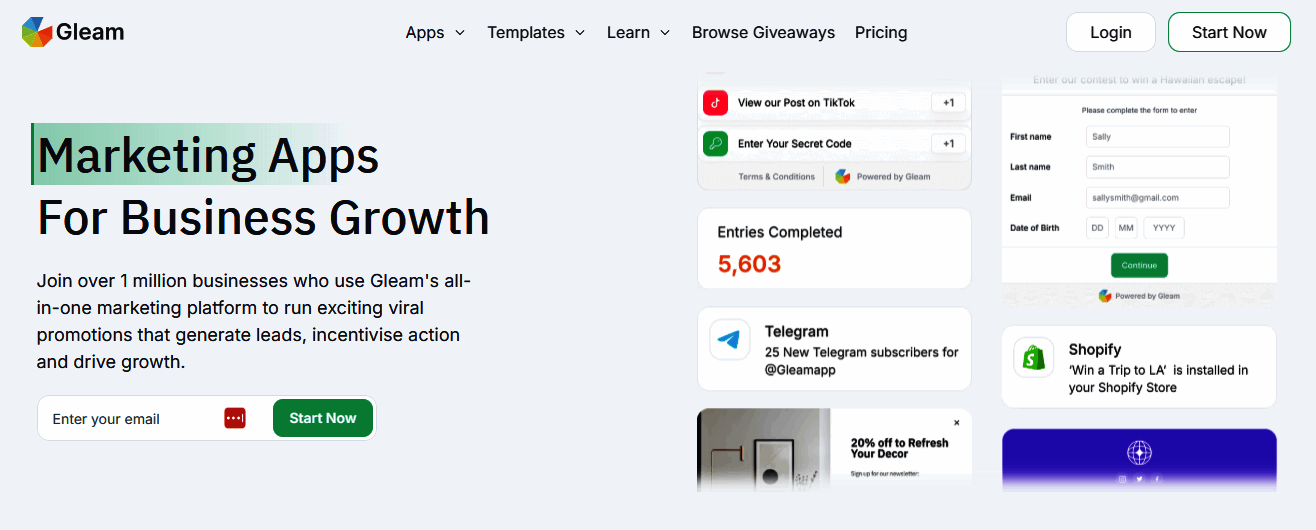Click the Powered by Gleam icon under form
This screenshot has height=530, width=1316.
point(1105,296)
